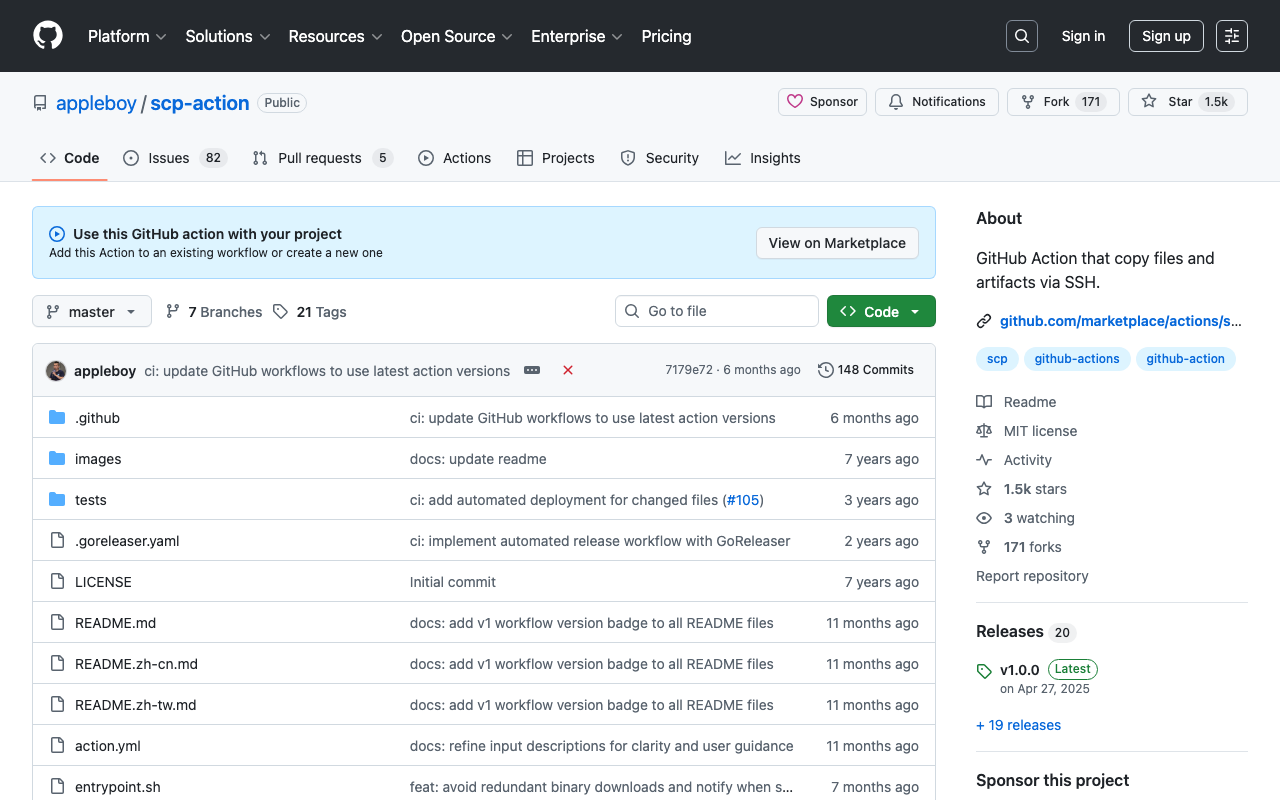Click the Fork icon next to 171
The width and height of the screenshot is (1280, 800).
pyautogui.click(x=1027, y=101)
